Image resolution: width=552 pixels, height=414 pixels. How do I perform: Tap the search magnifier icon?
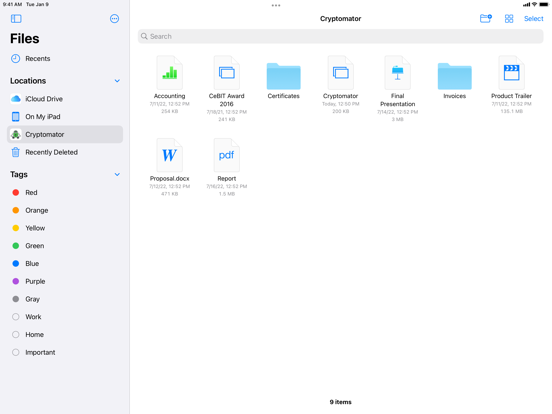144,36
